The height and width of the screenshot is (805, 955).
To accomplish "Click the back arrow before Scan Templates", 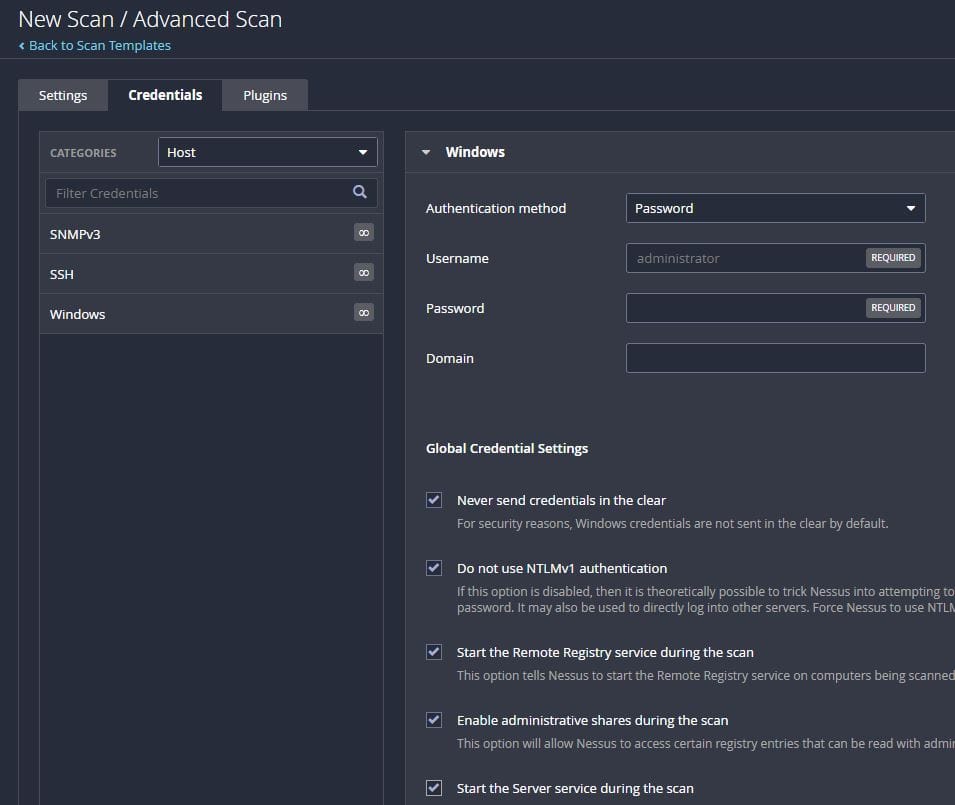I will coord(22,46).
